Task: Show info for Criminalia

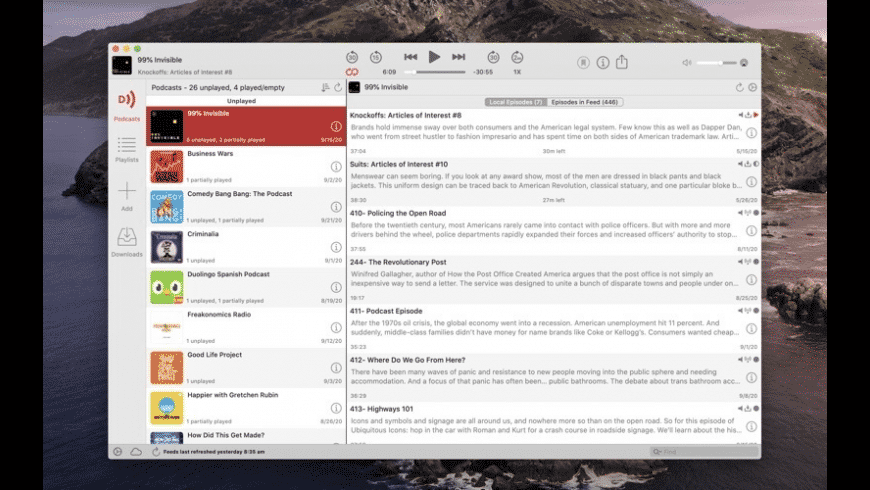Action: coord(336,247)
